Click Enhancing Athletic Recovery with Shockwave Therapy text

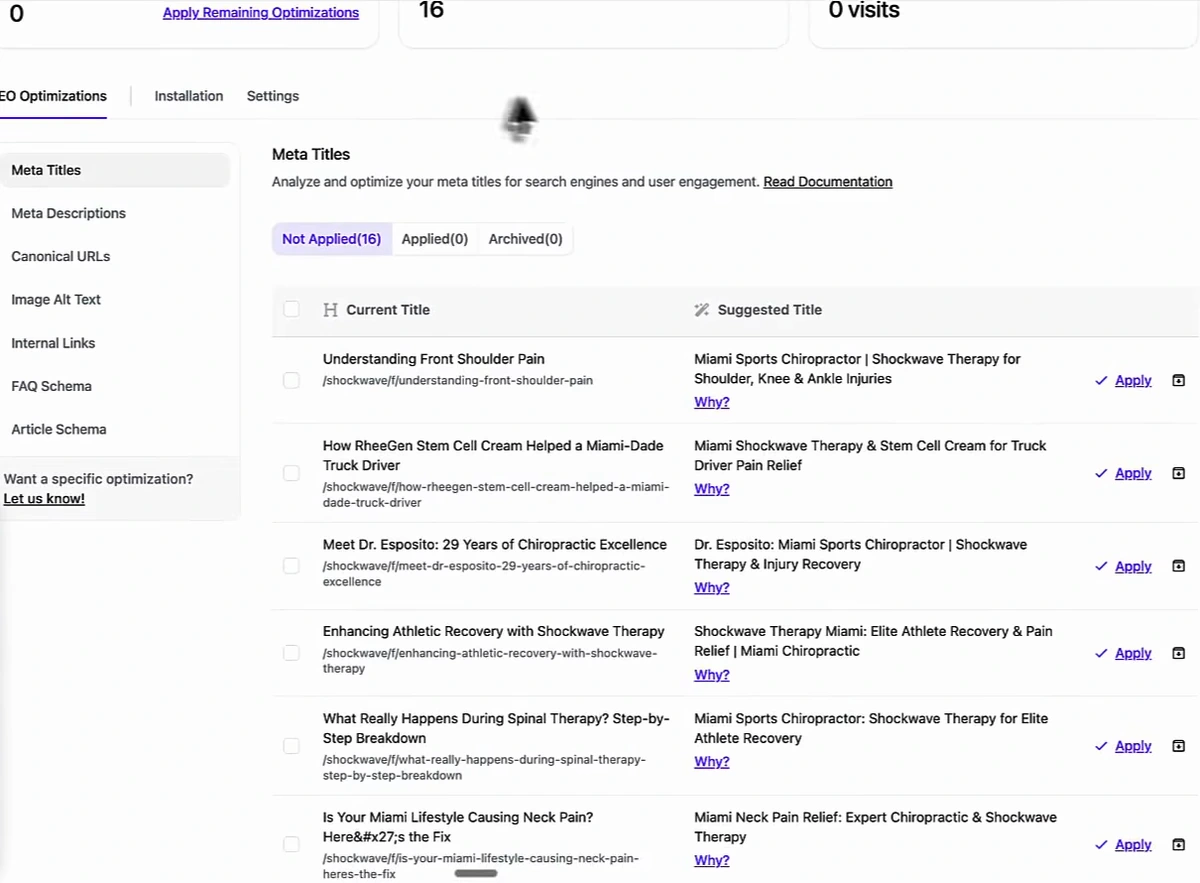coord(494,632)
